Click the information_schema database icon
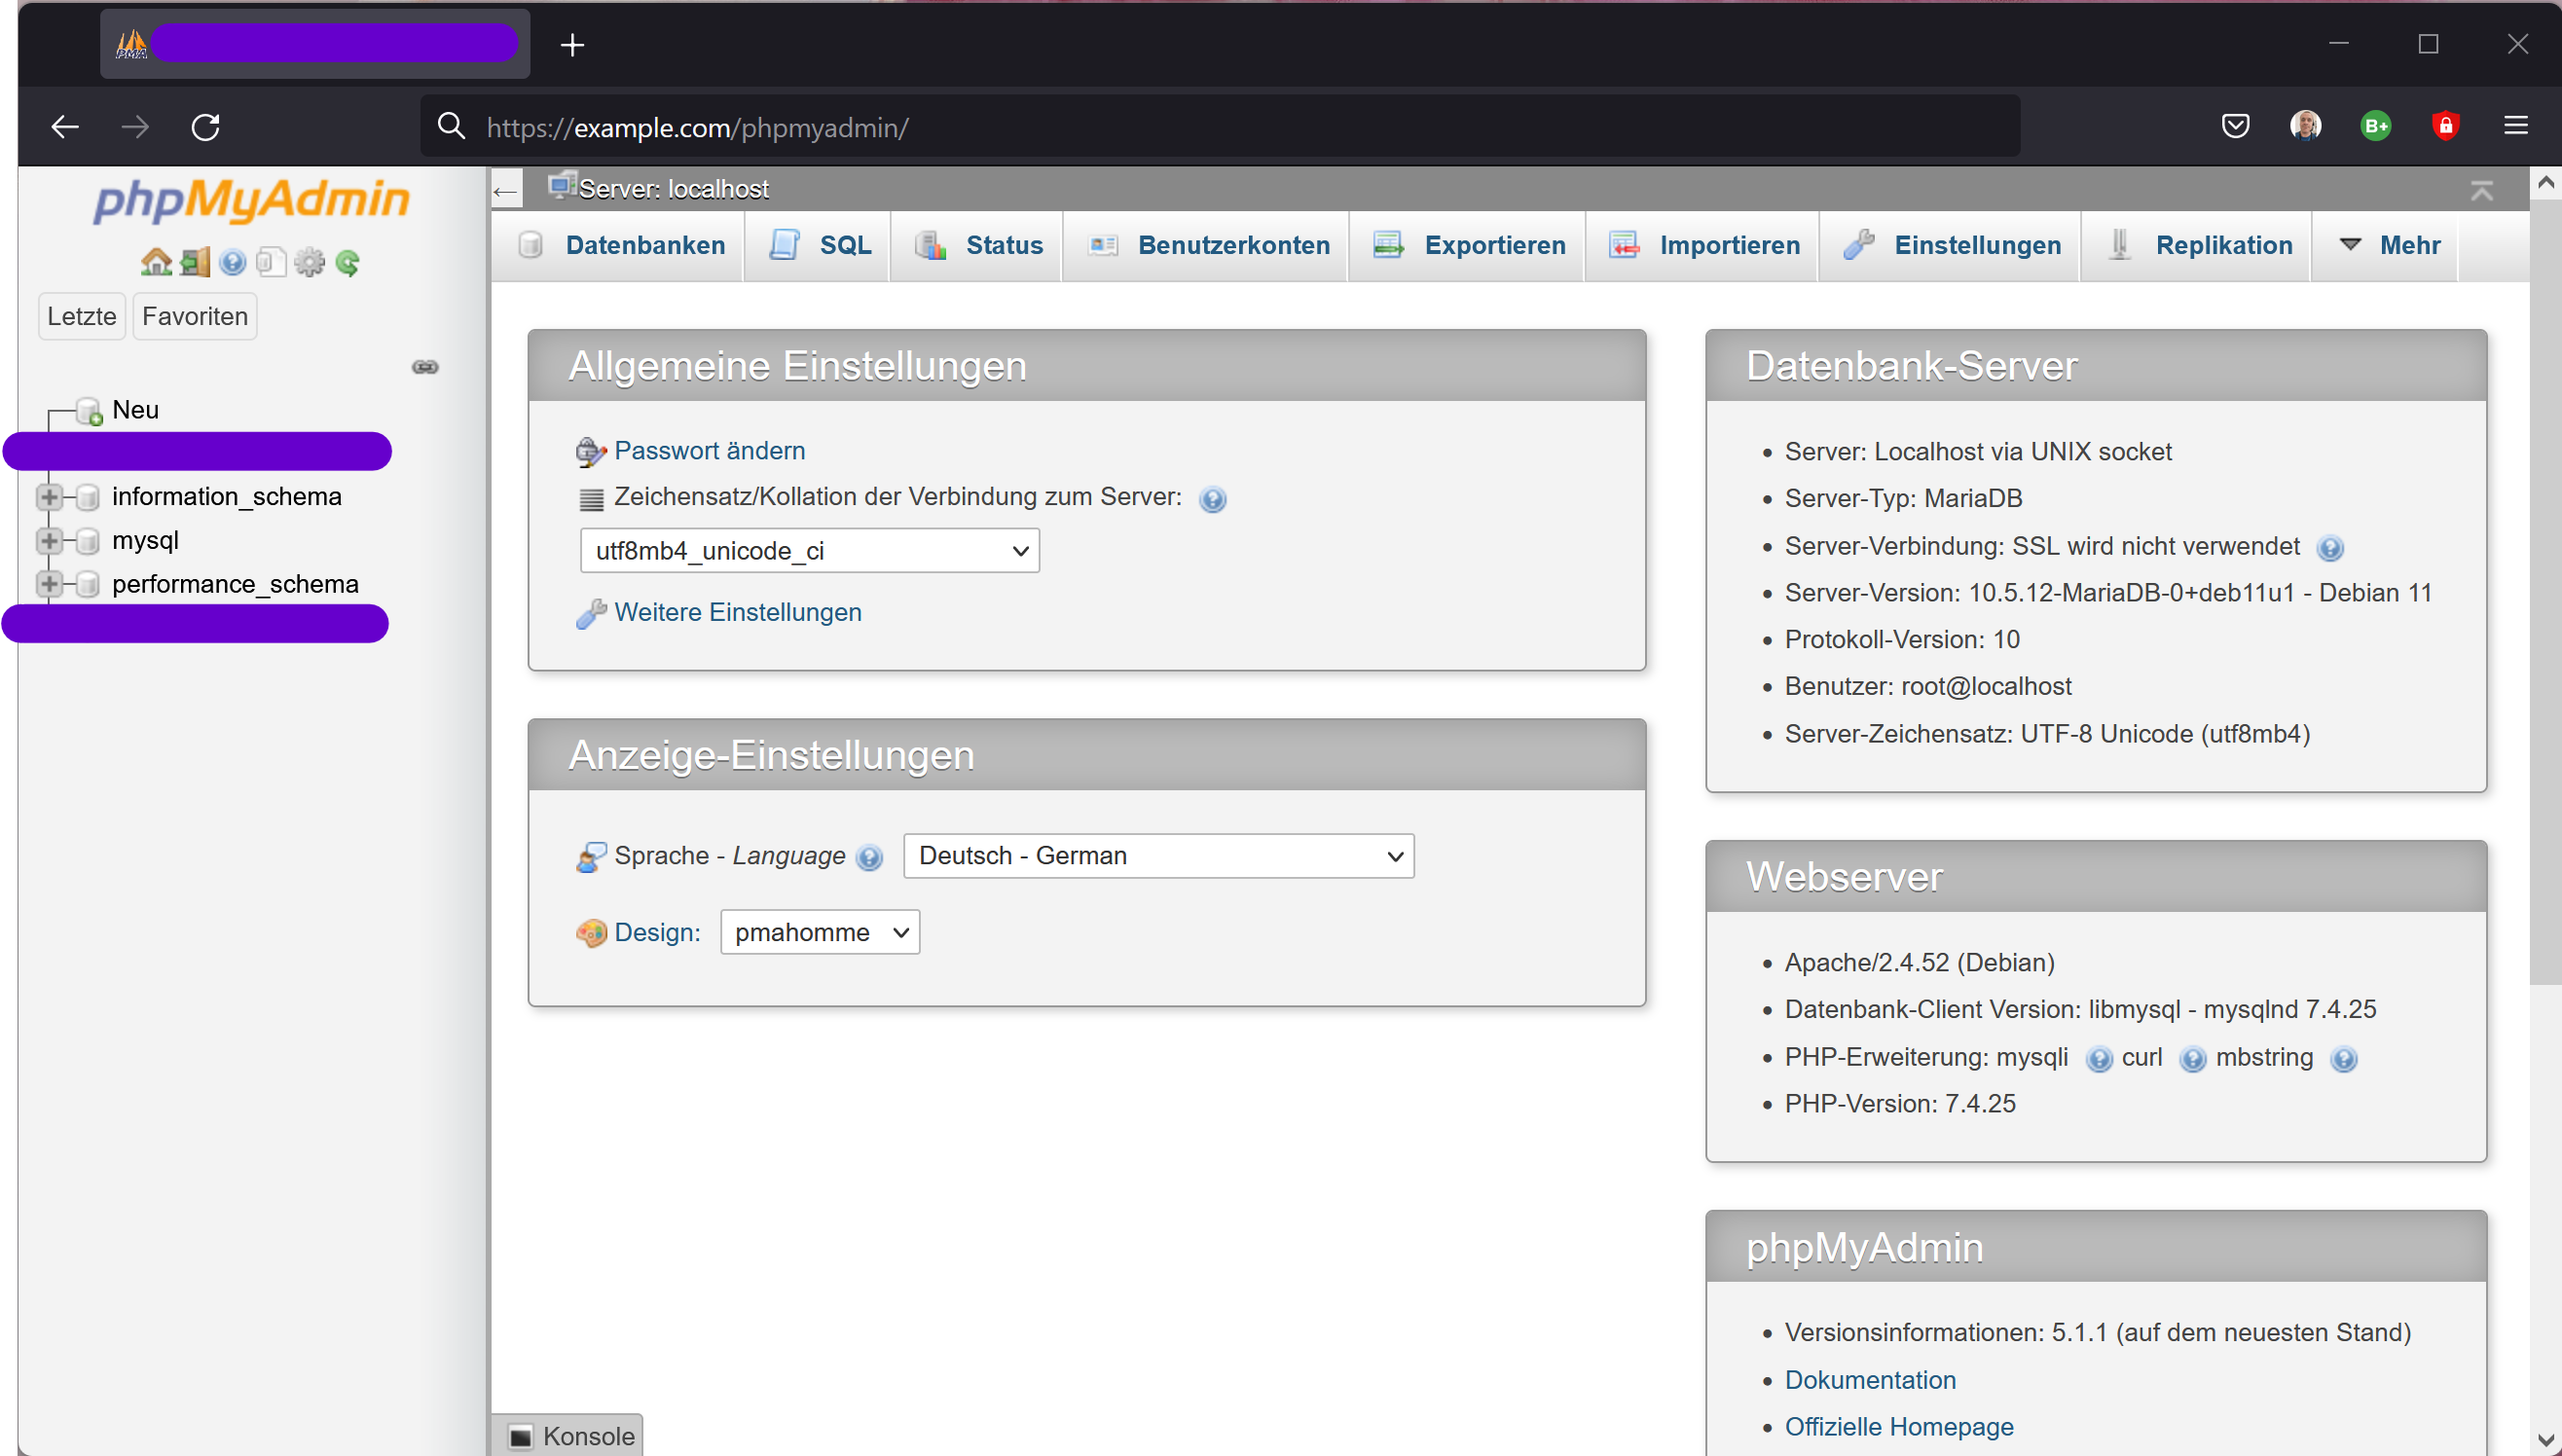This screenshot has width=2562, height=1456. point(88,497)
